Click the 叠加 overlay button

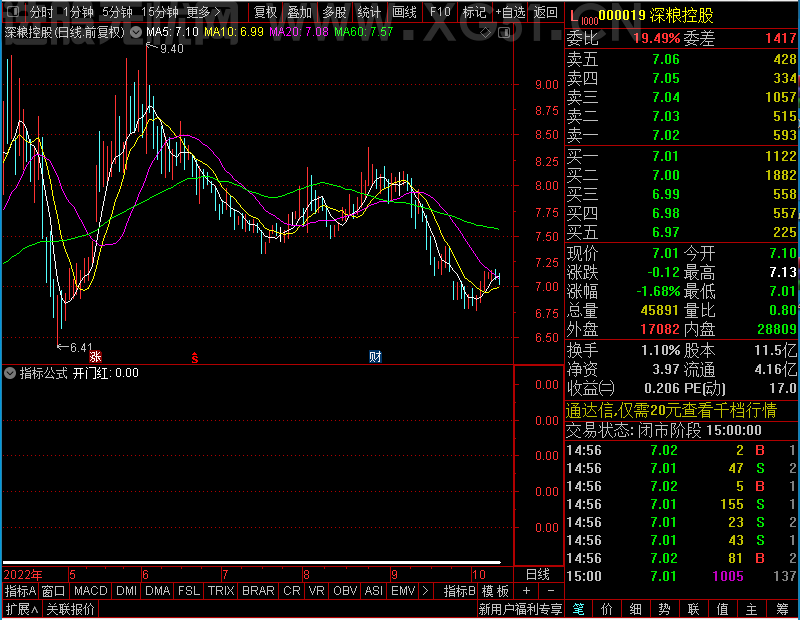click(299, 12)
